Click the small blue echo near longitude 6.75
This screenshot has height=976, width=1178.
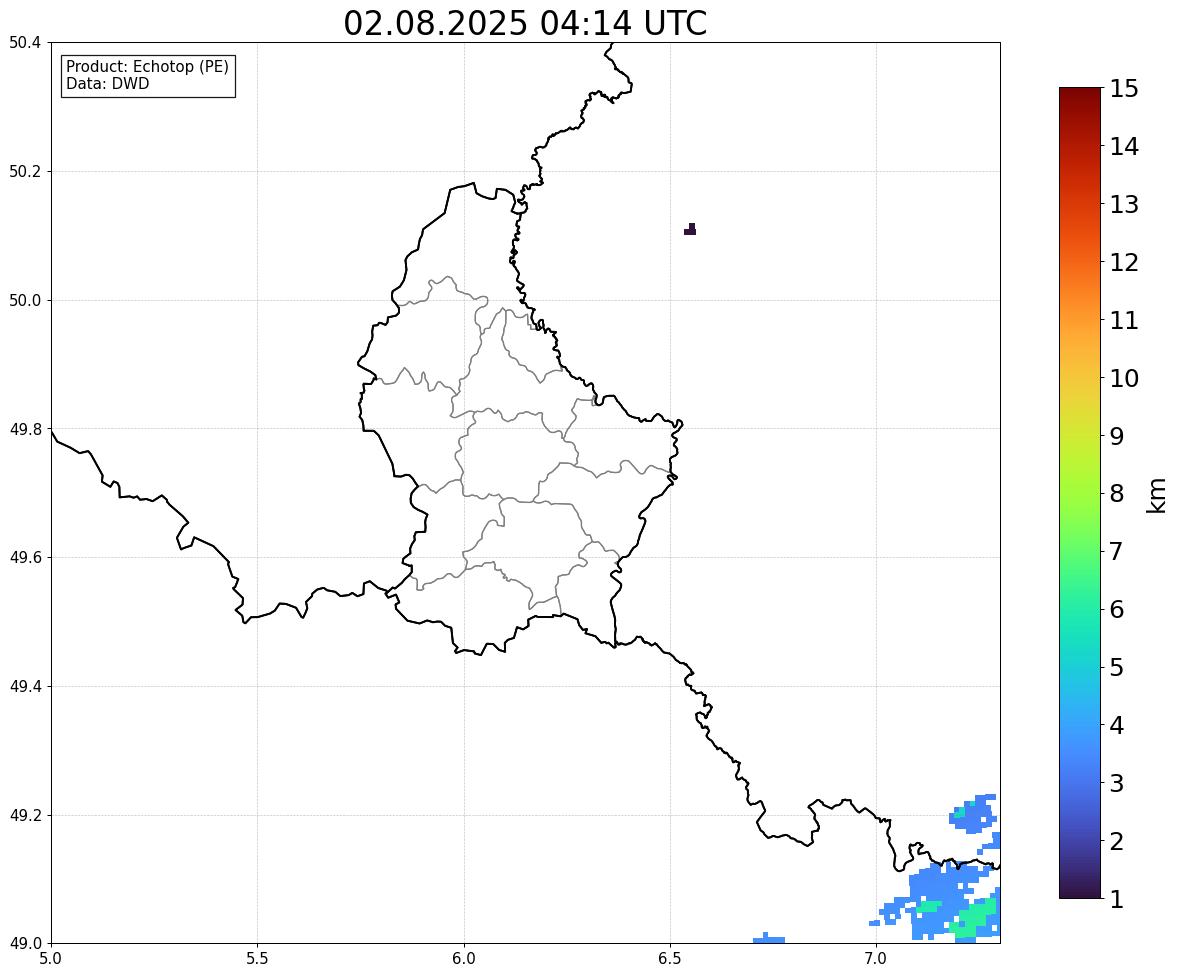pos(769,938)
